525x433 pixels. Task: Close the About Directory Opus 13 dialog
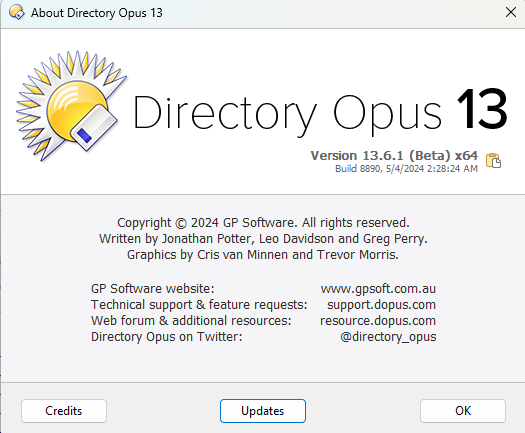click(511, 12)
